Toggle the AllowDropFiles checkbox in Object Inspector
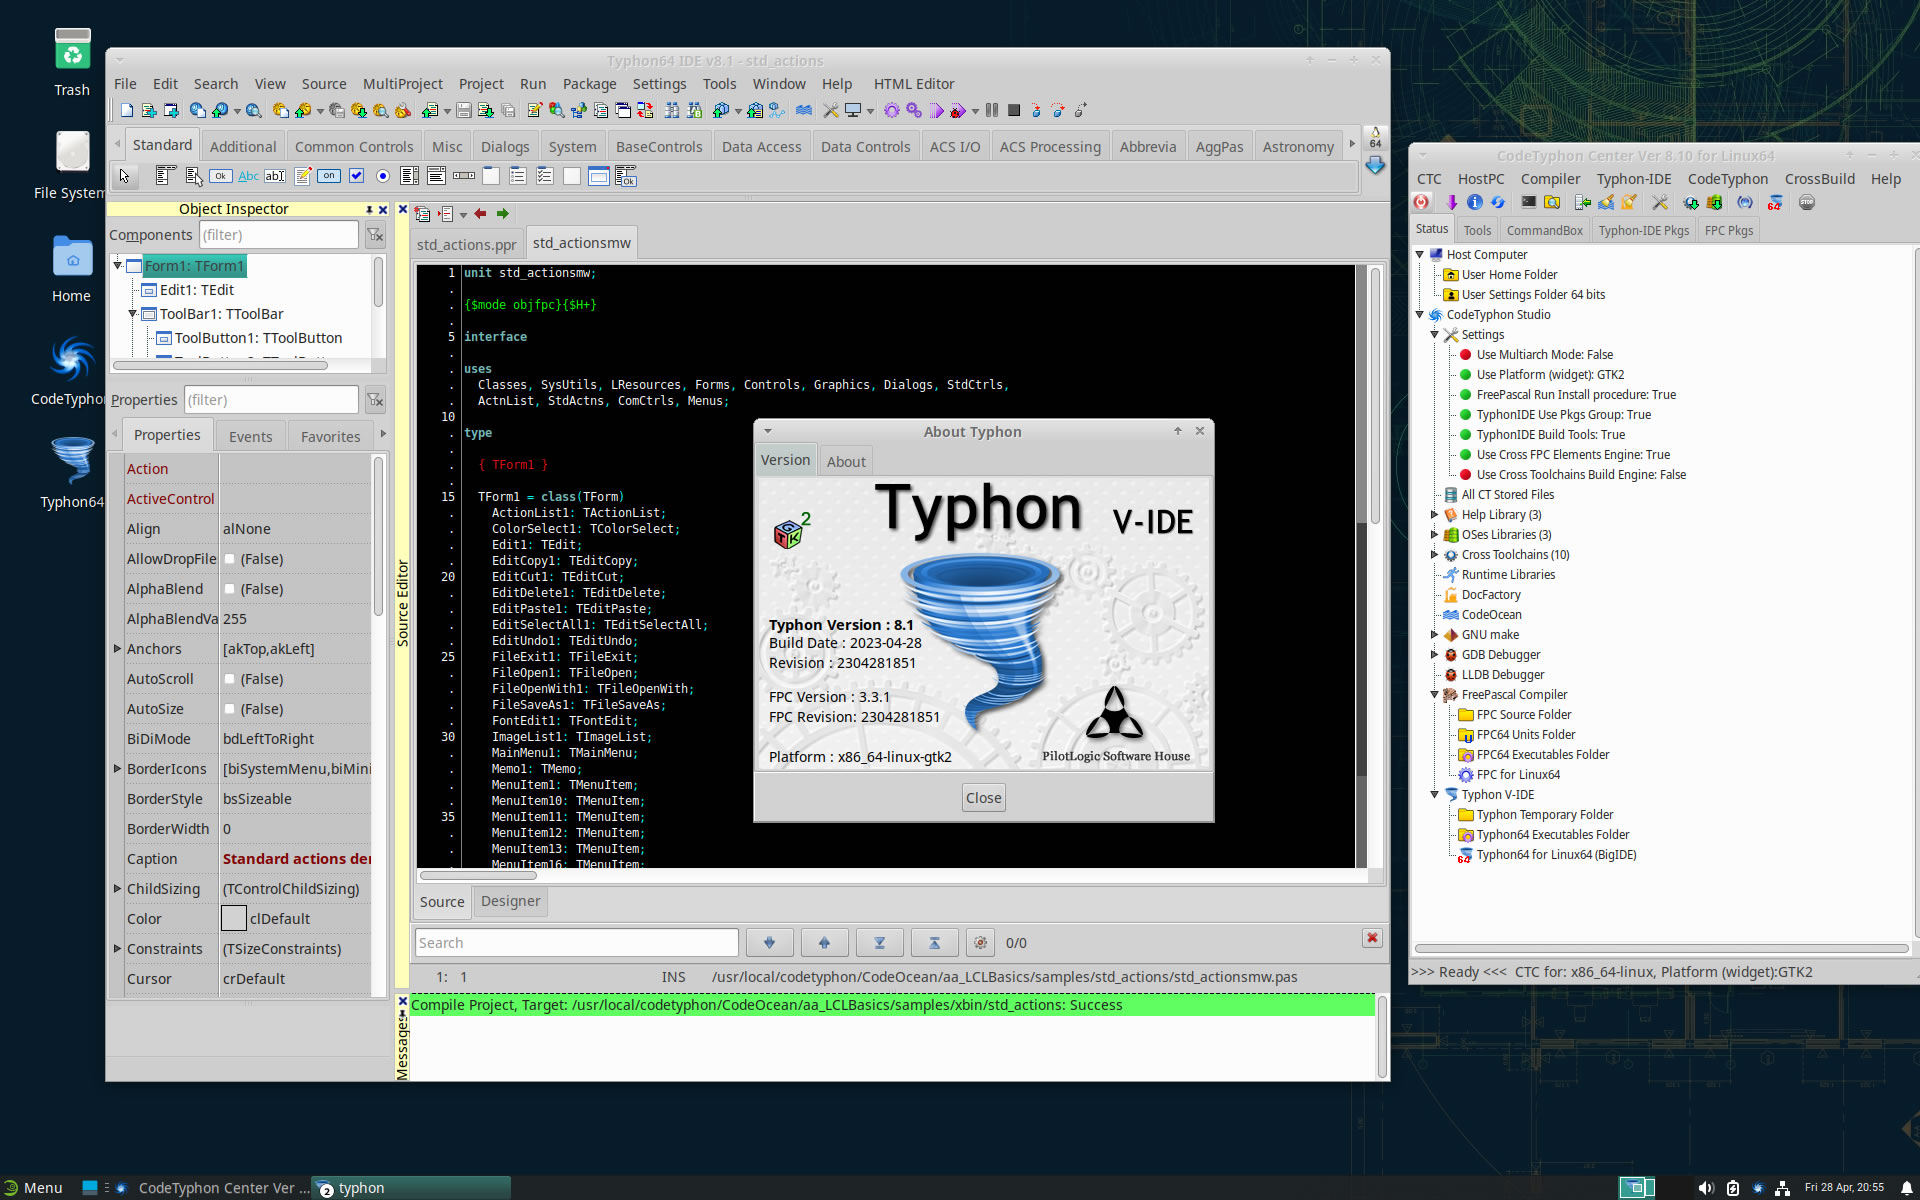 230,559
